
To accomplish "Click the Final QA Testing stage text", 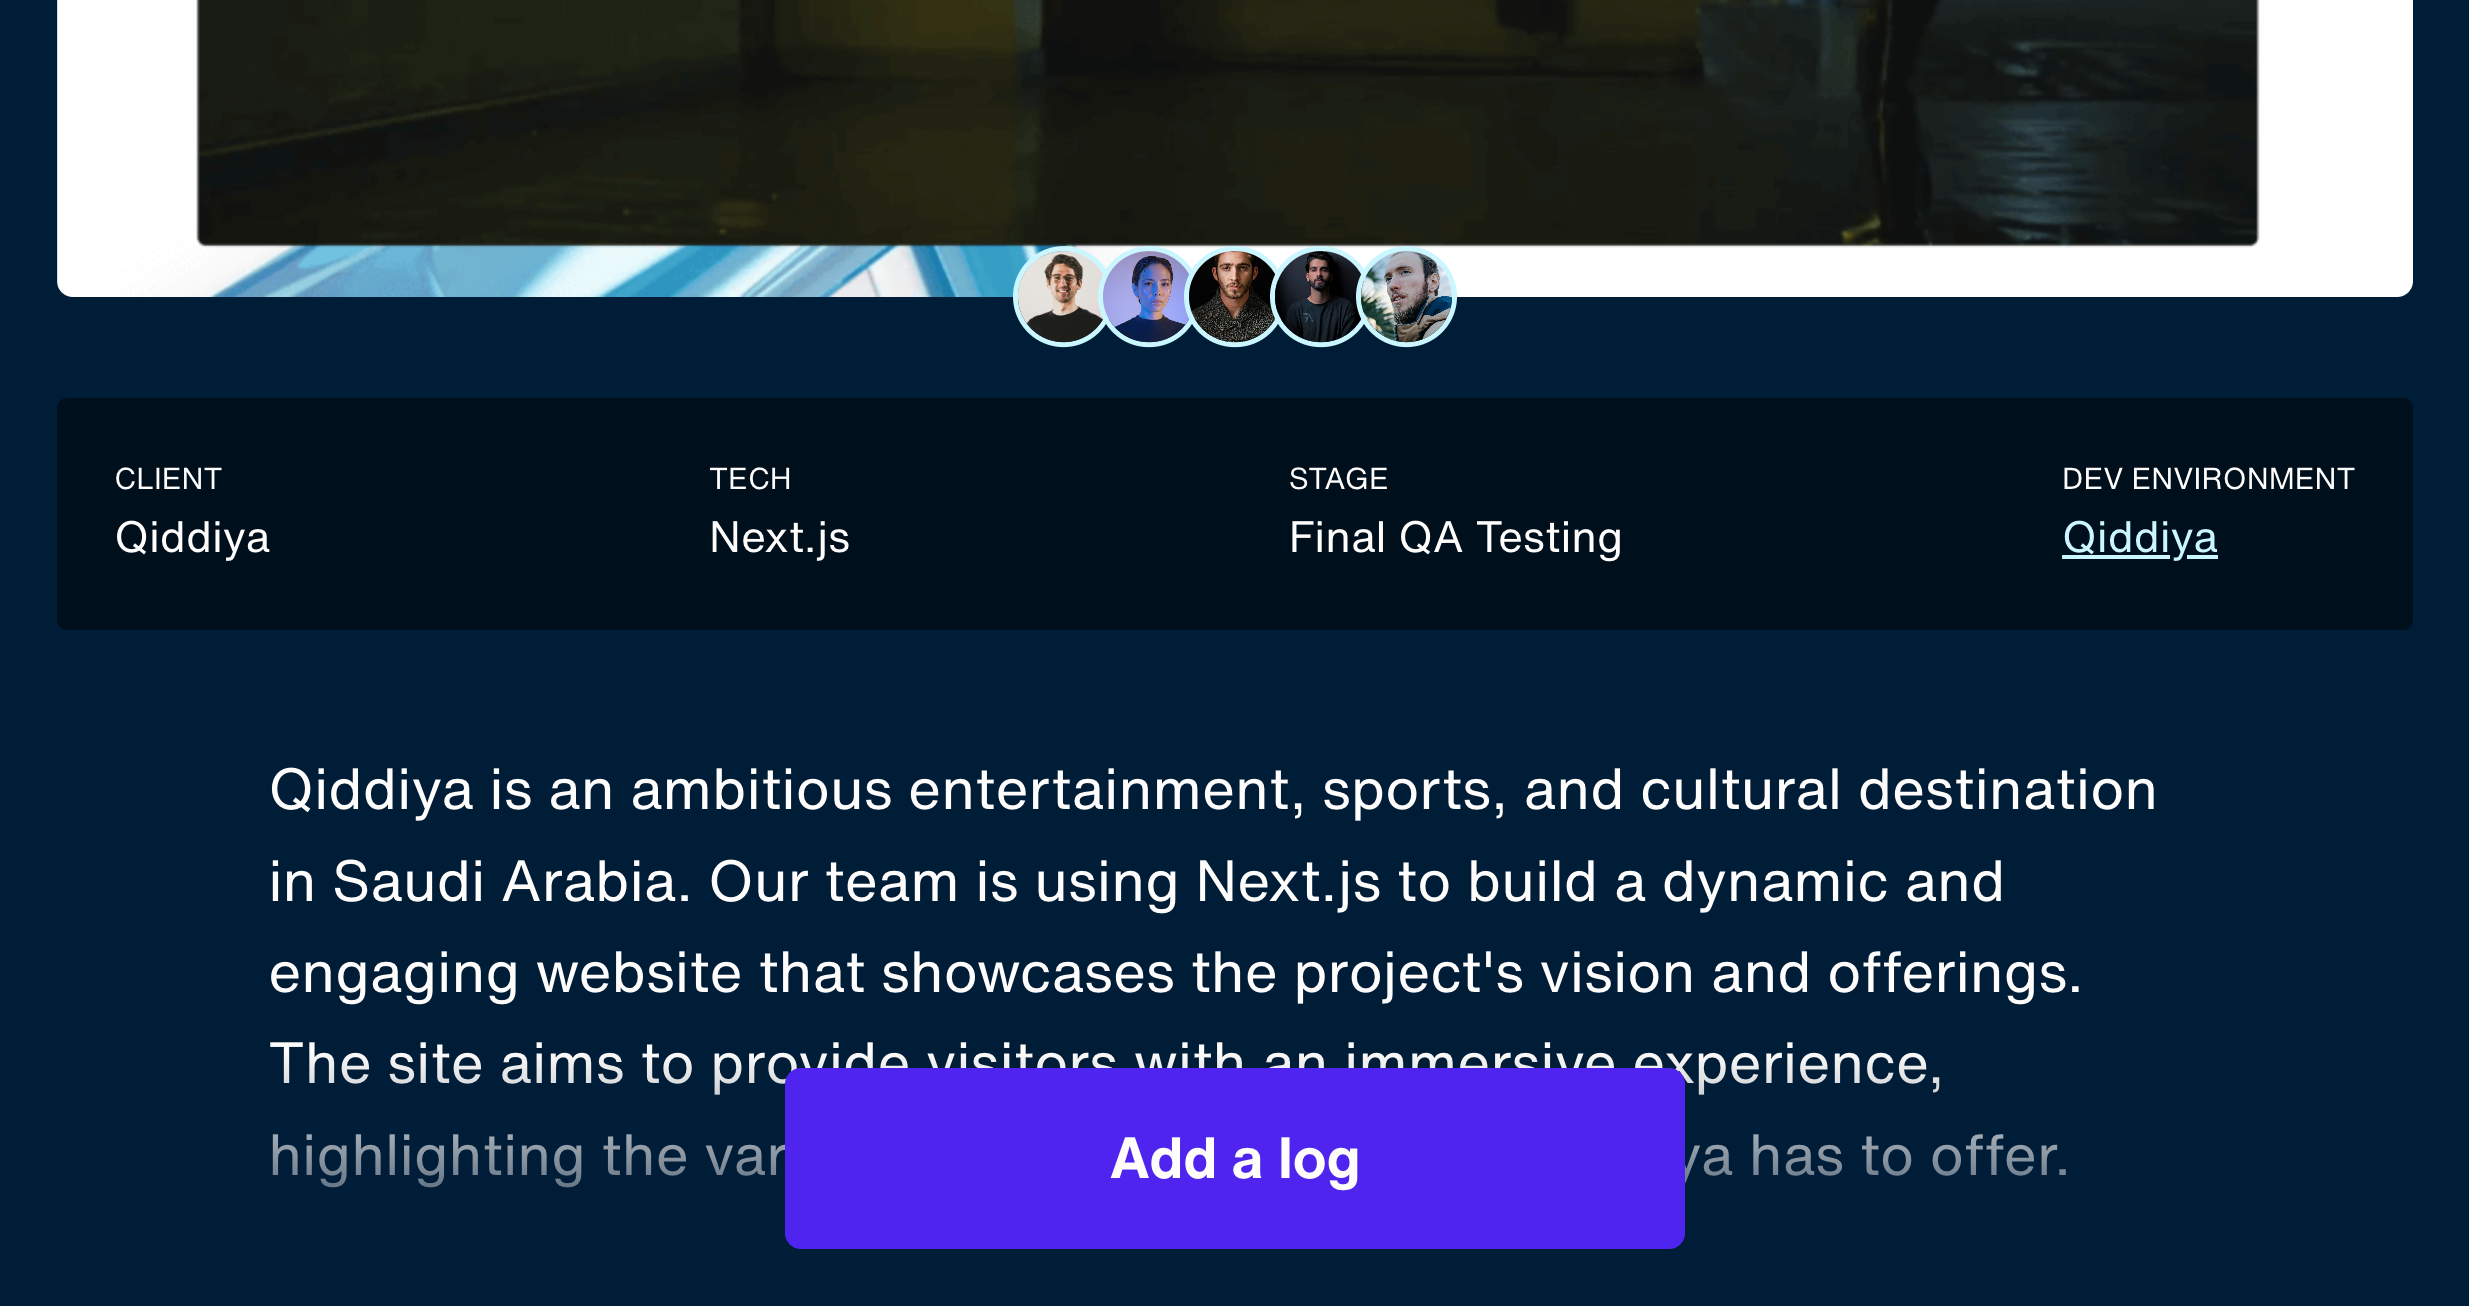I will [x=1455, y=537].
